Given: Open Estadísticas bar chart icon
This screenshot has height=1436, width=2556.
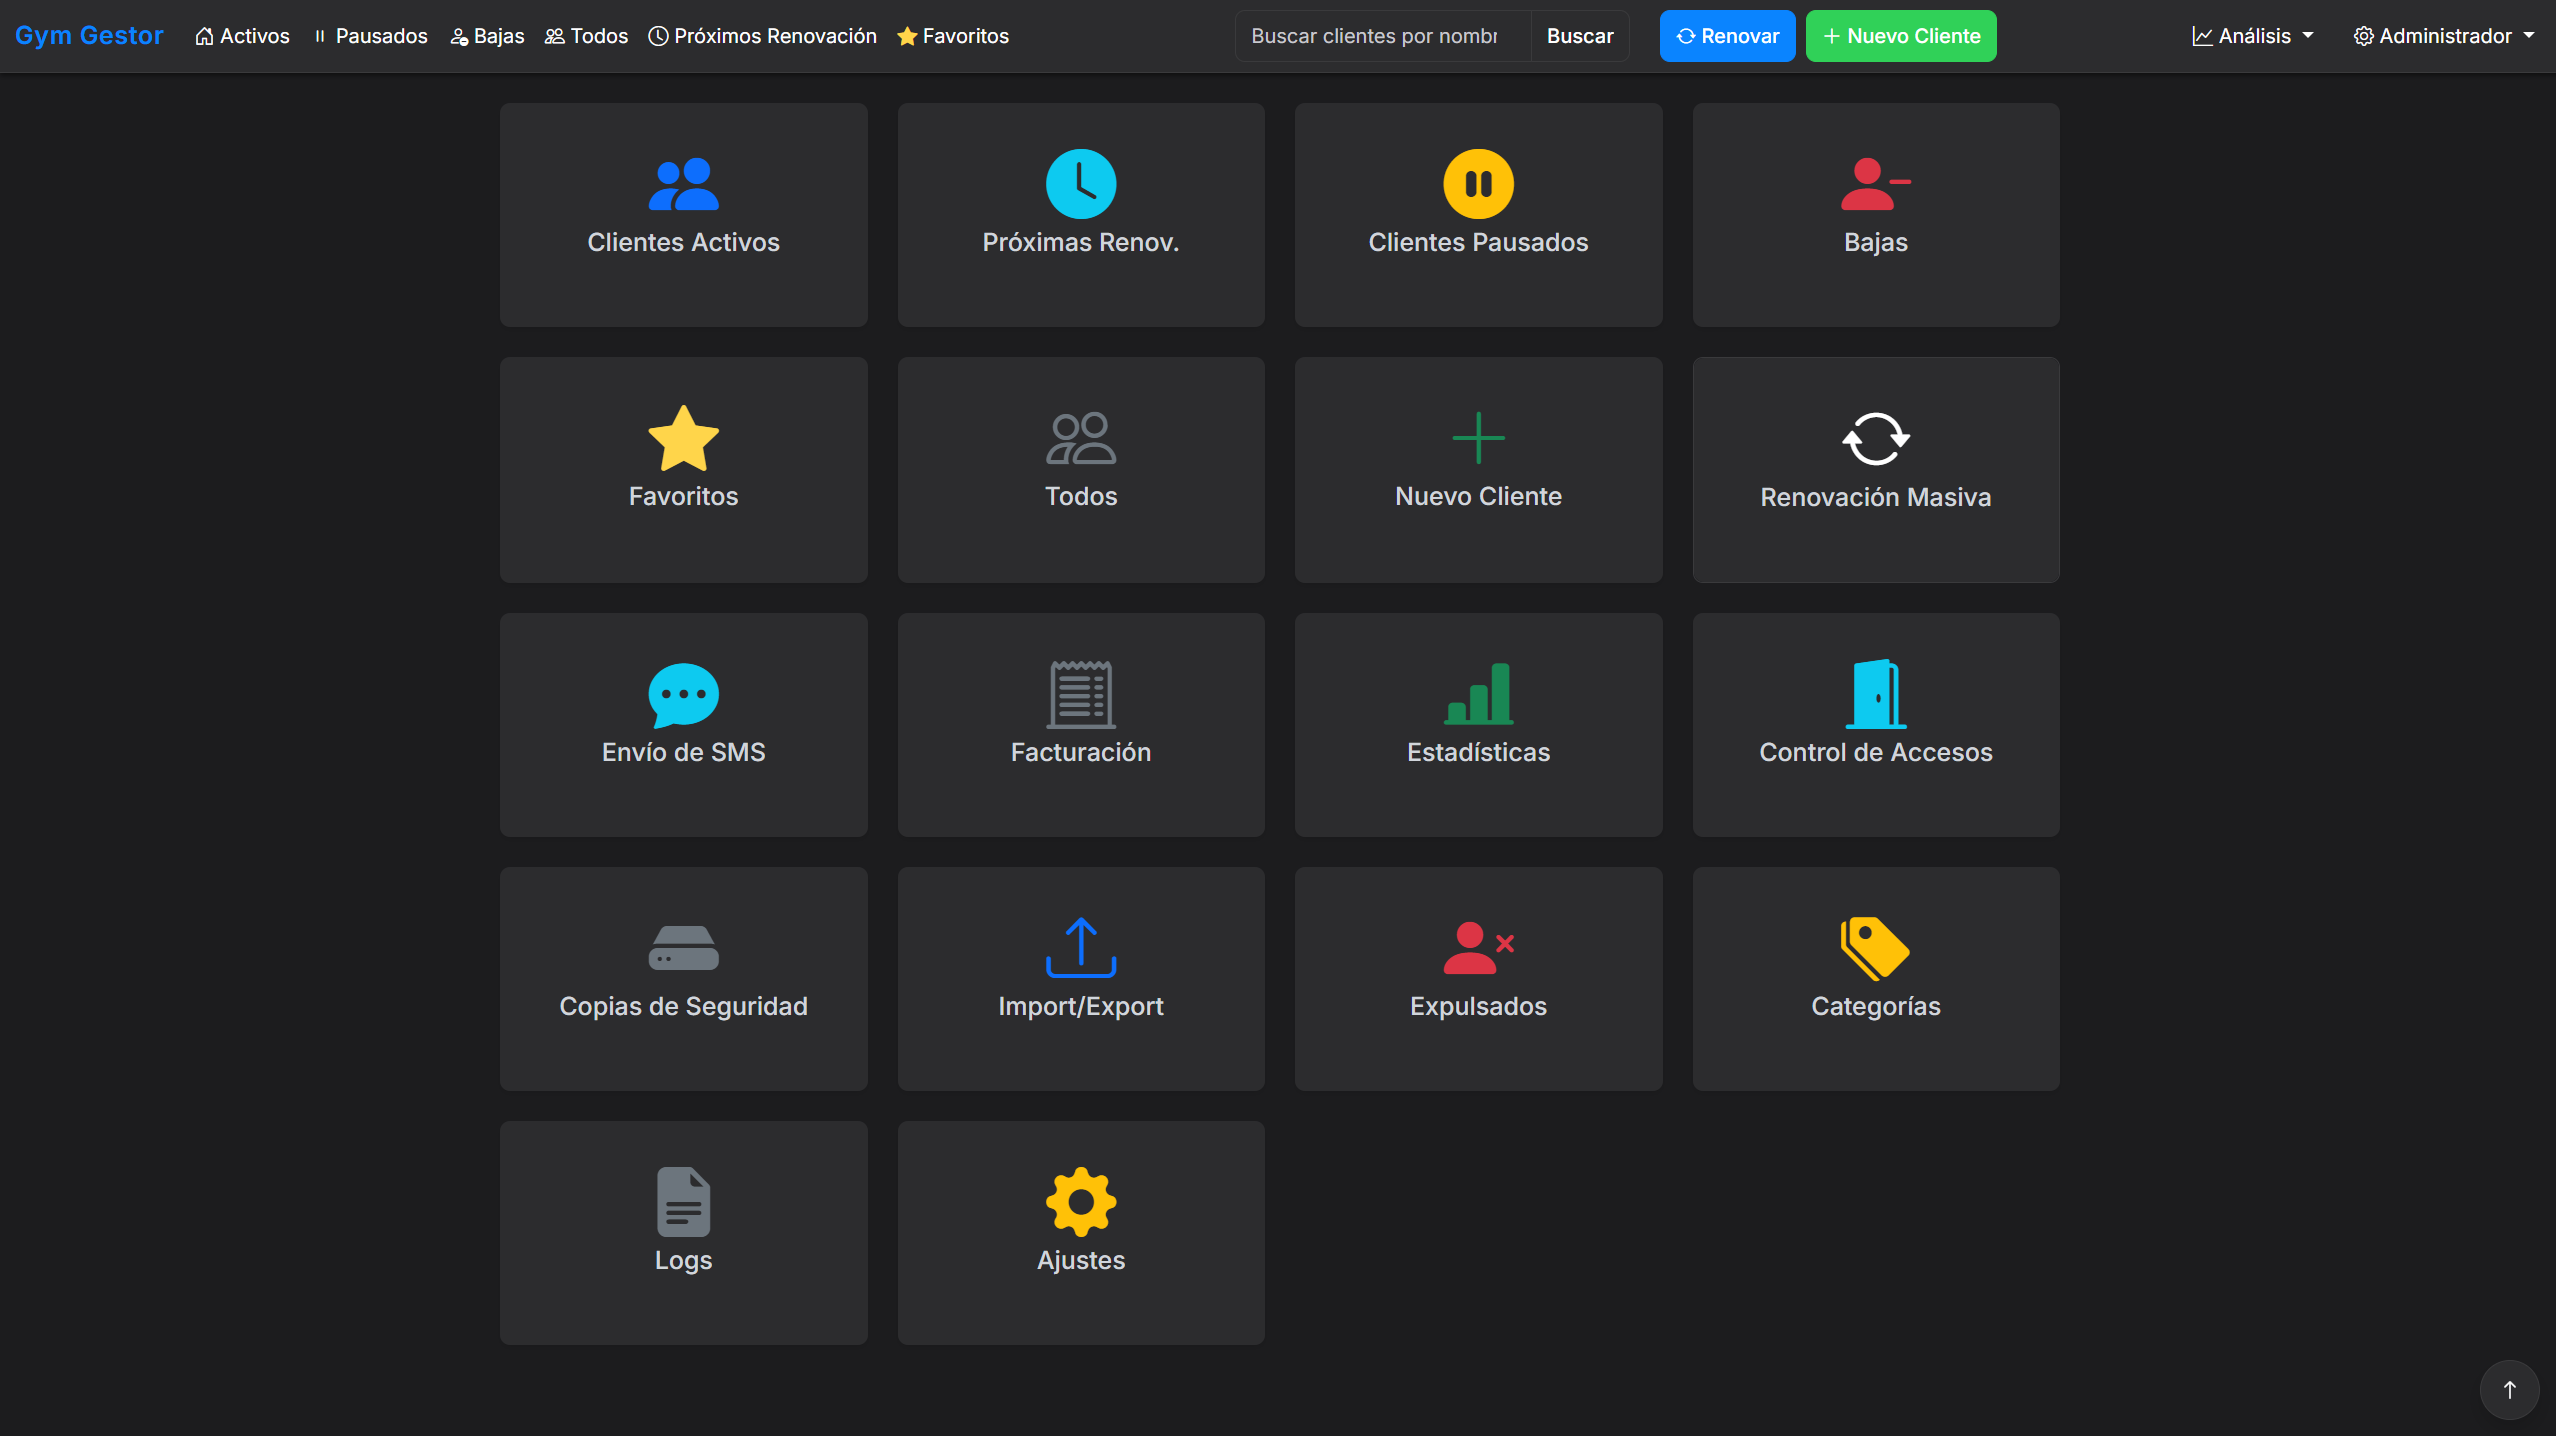Looking at the screenshot, I should click(1478, 693).
